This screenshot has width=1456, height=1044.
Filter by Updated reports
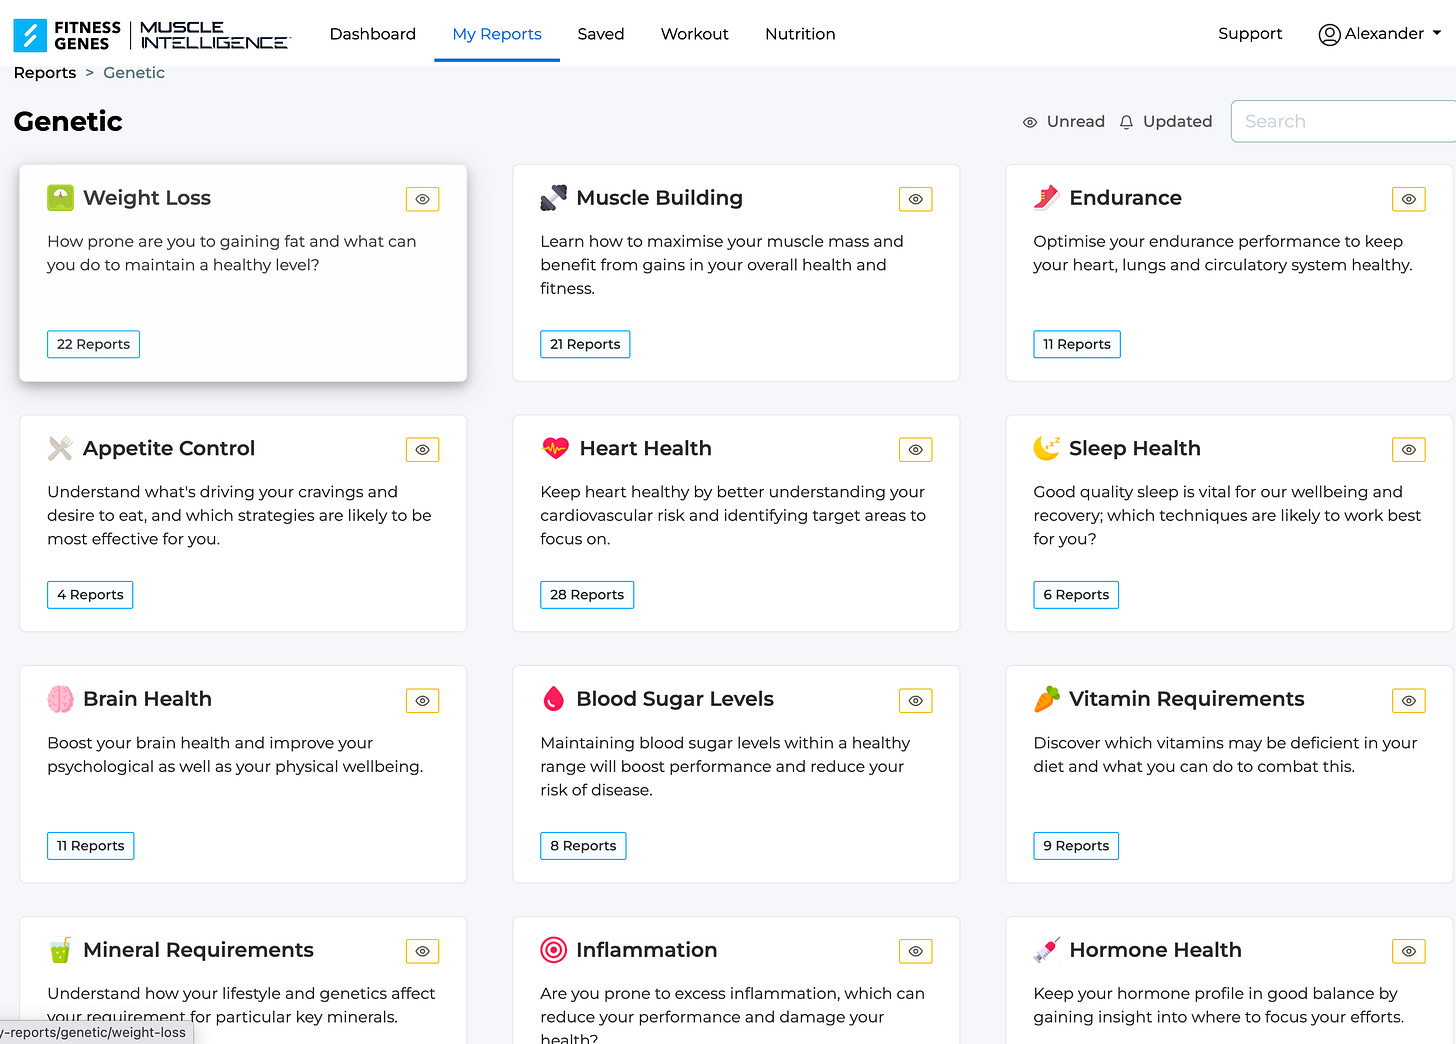(1166, 122)
